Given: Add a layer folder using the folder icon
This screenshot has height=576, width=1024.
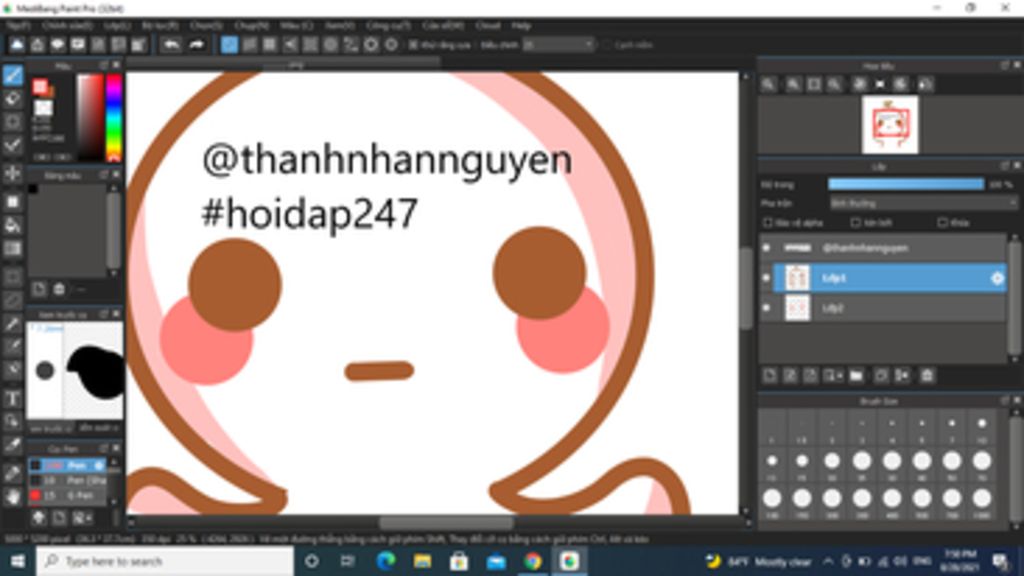Looking at the screenshot, I should click(x=856, y=376).
